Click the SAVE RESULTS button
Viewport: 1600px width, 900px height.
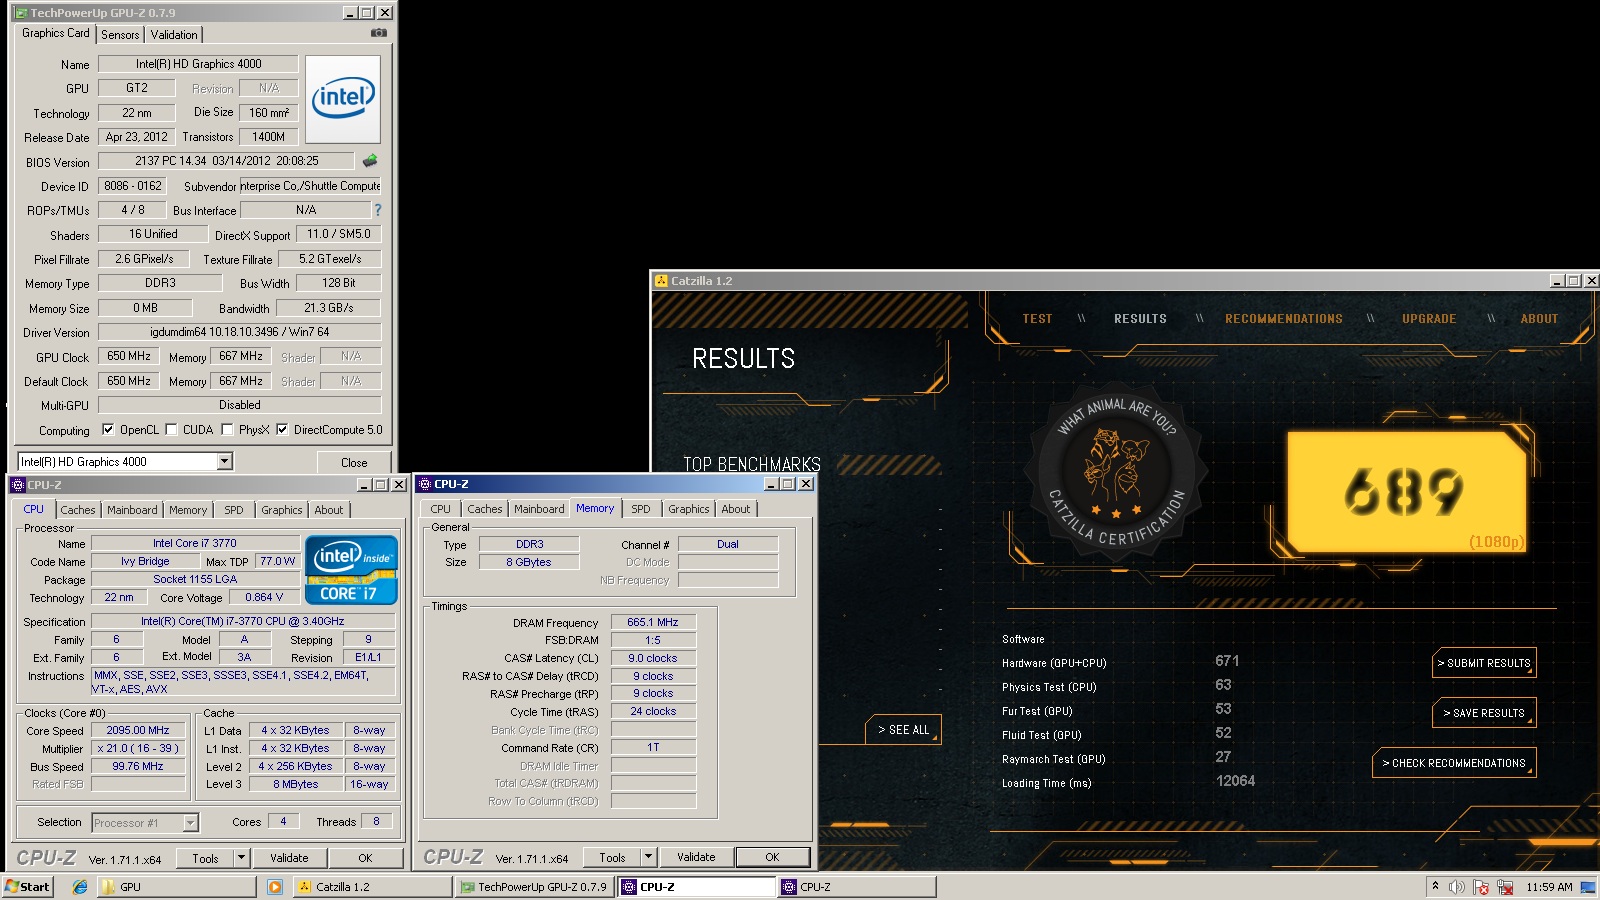tap(1484, 713)
